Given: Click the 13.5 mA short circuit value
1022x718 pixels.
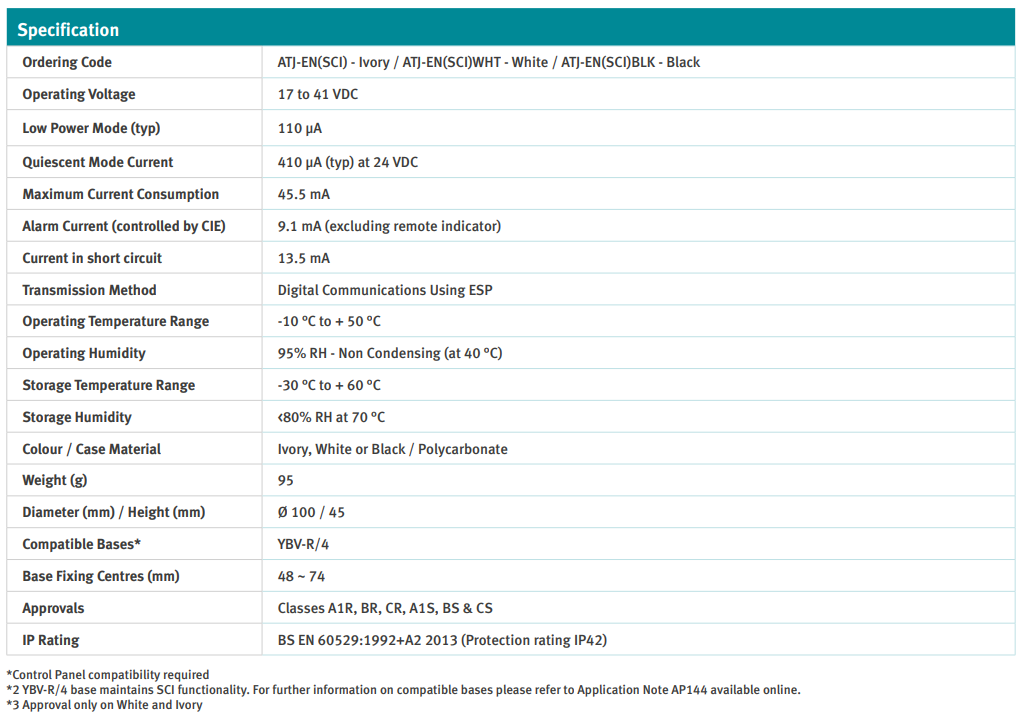Looking at the screenshot, I should pos(303,258).
